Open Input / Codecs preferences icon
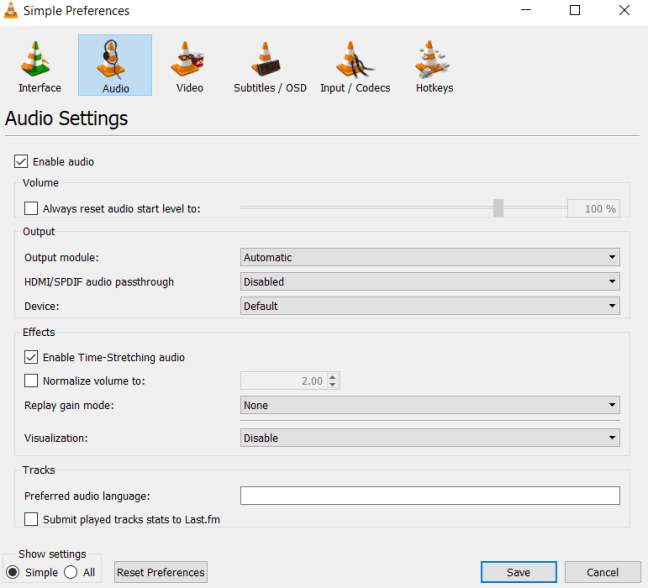648x588 pixels. click(354, 60)
